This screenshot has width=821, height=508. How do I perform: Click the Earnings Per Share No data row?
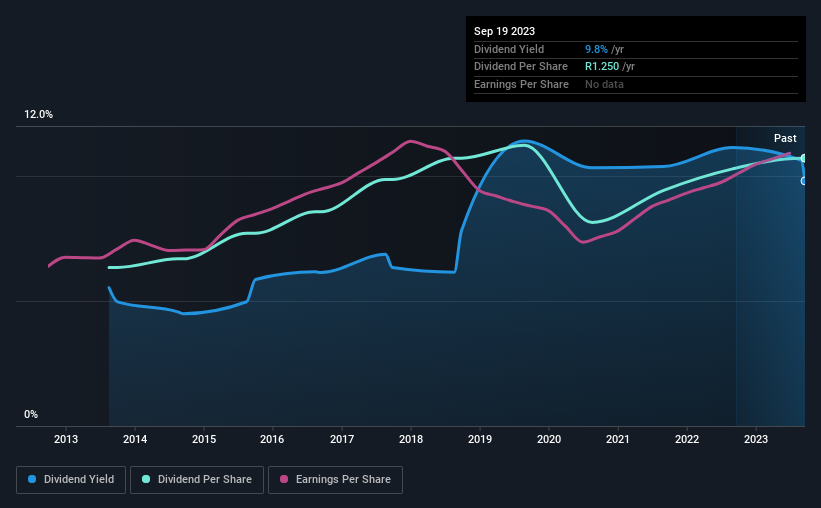pyautogui.click(x=636, y=84)
